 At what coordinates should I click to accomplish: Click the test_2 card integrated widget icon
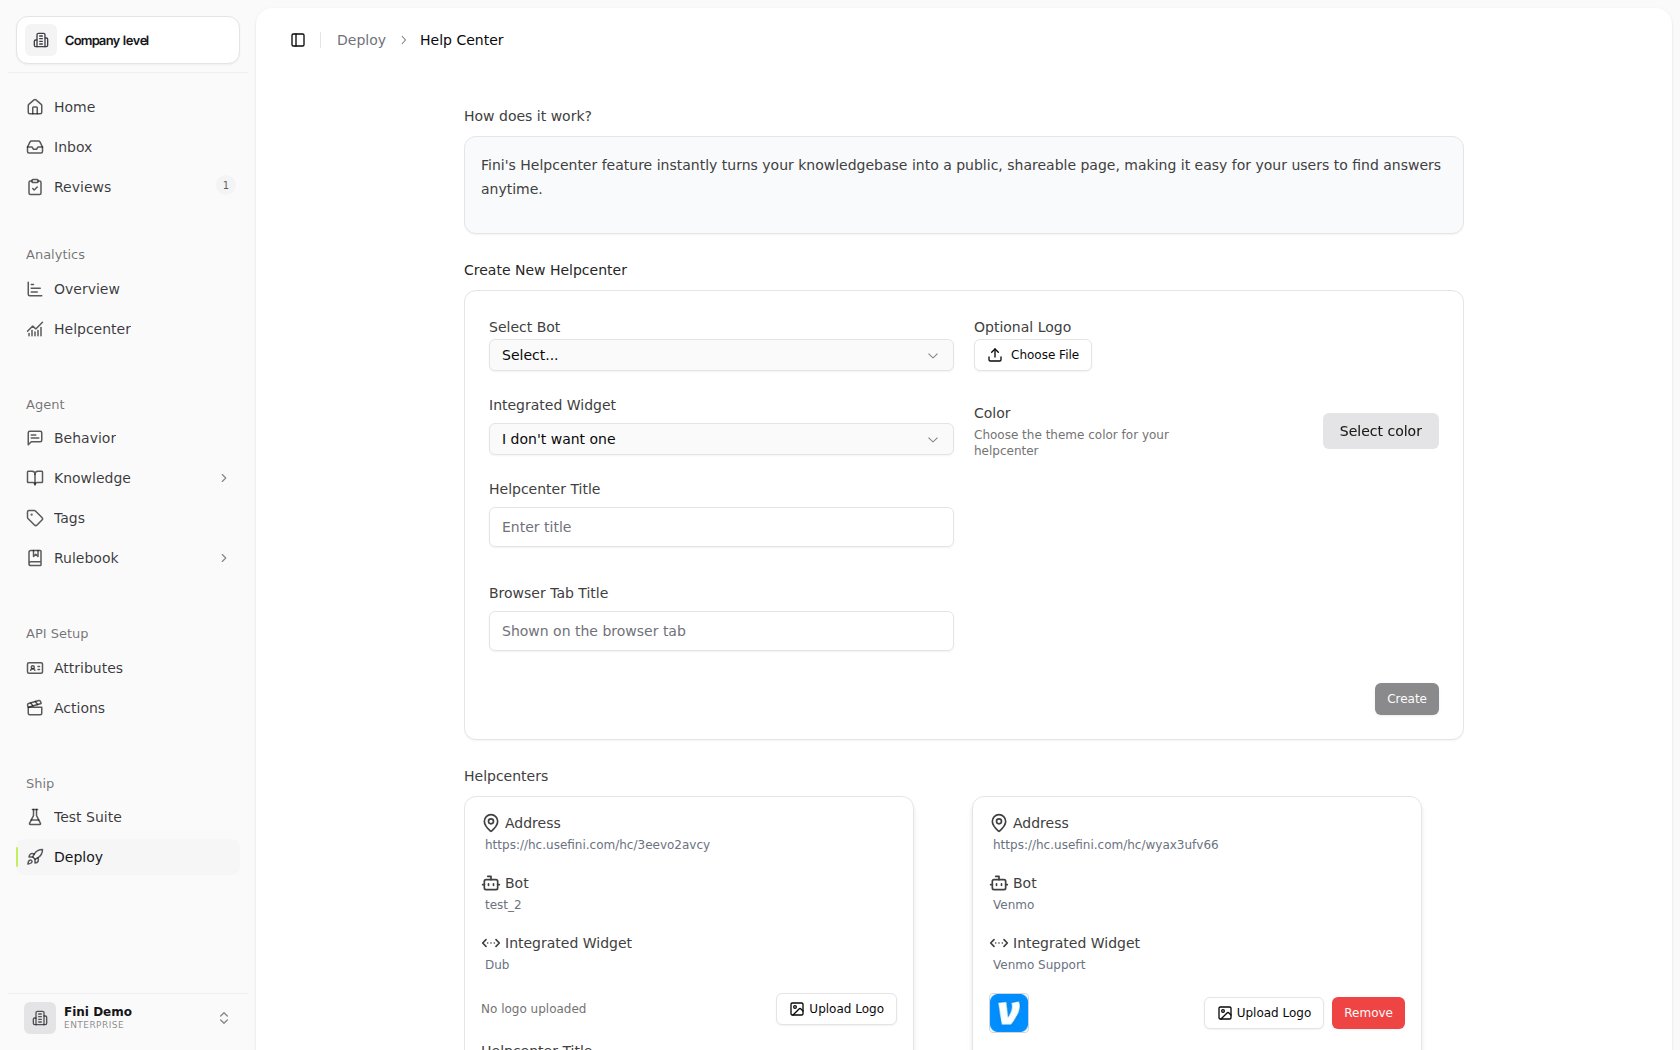pos(491,943)
